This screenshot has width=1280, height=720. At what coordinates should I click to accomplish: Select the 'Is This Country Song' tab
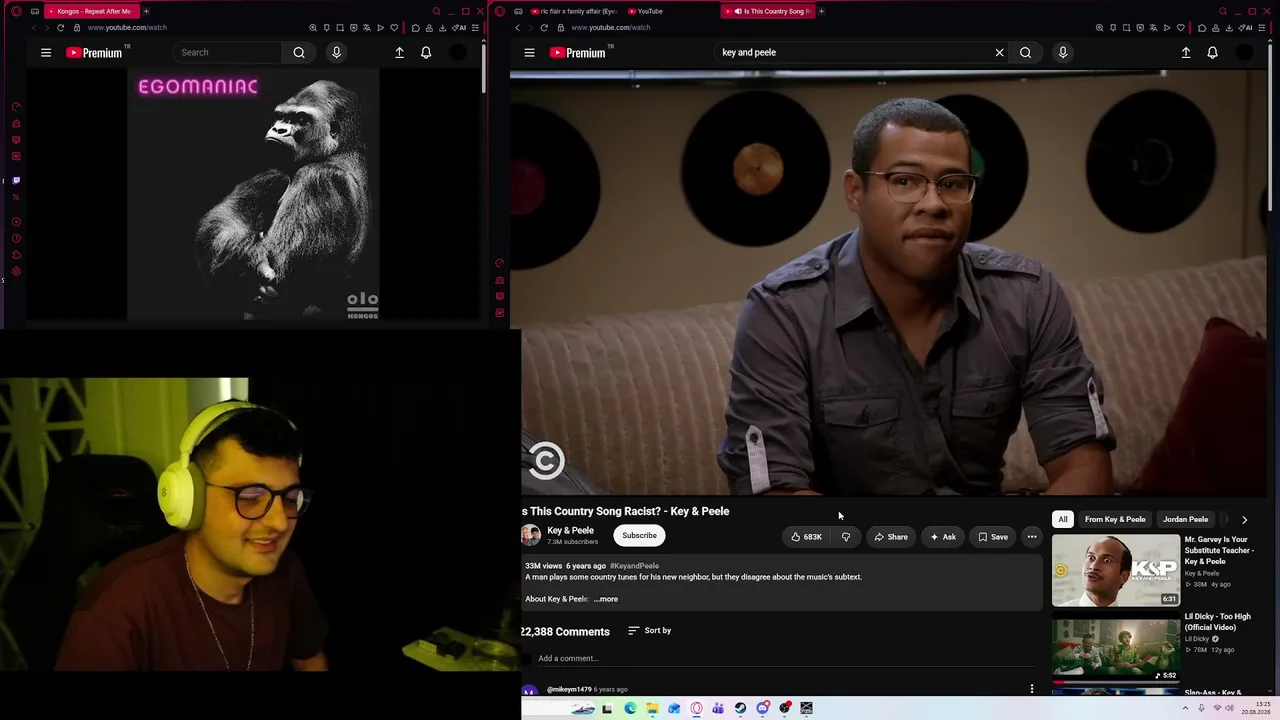click(x=767, y=11)
